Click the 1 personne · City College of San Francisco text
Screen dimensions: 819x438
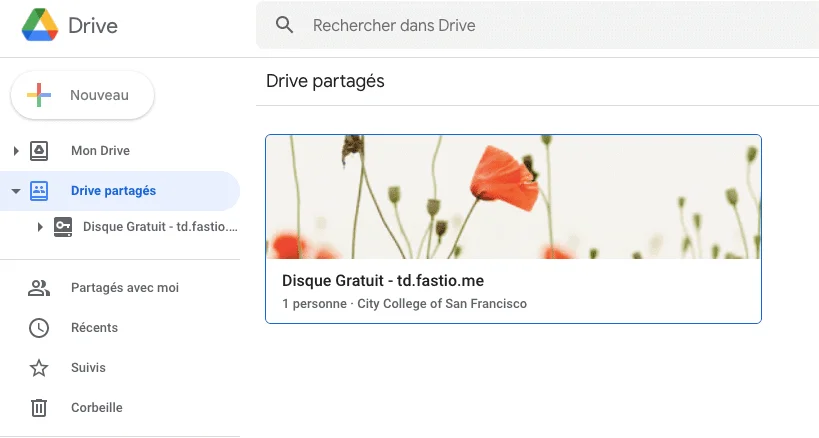pos(404,304)
